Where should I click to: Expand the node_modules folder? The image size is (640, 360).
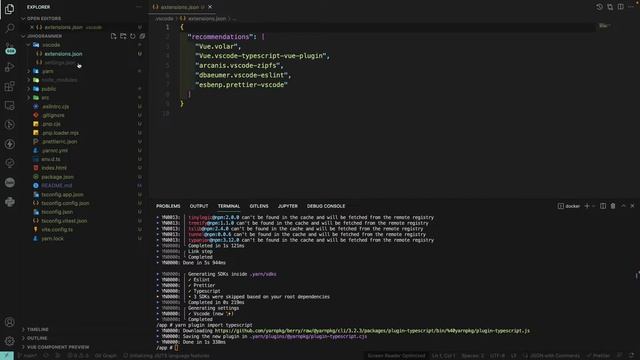60,80
